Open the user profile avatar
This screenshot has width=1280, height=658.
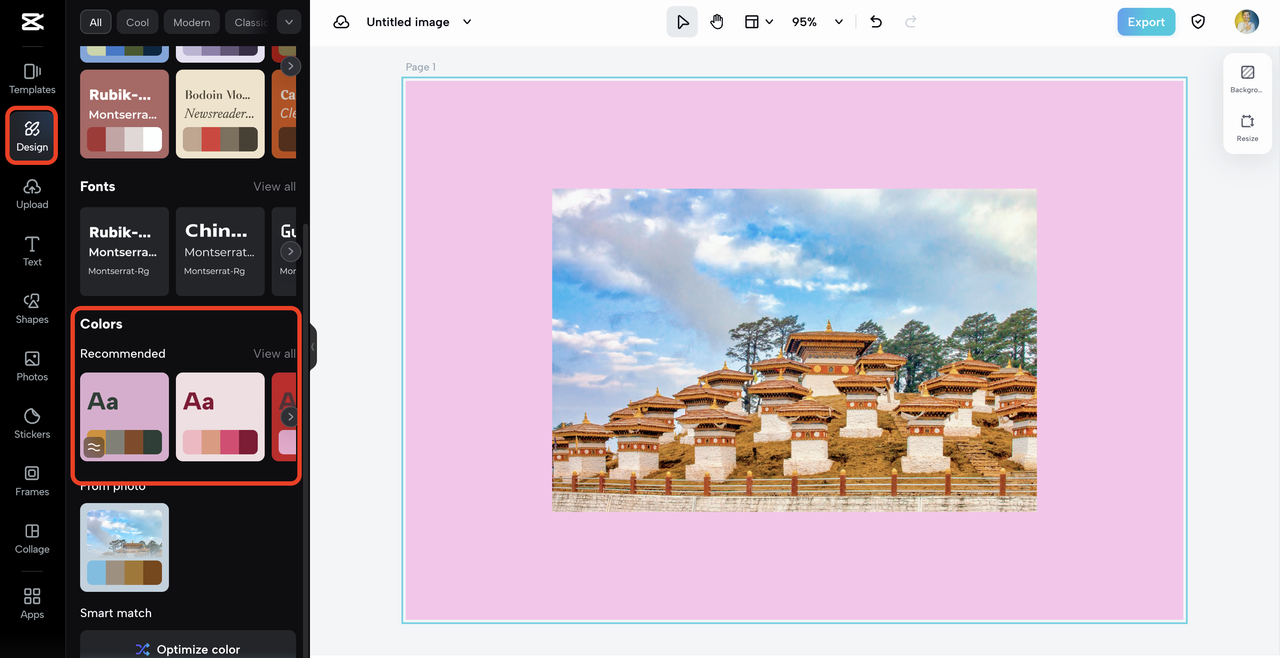click(1246, 22)
